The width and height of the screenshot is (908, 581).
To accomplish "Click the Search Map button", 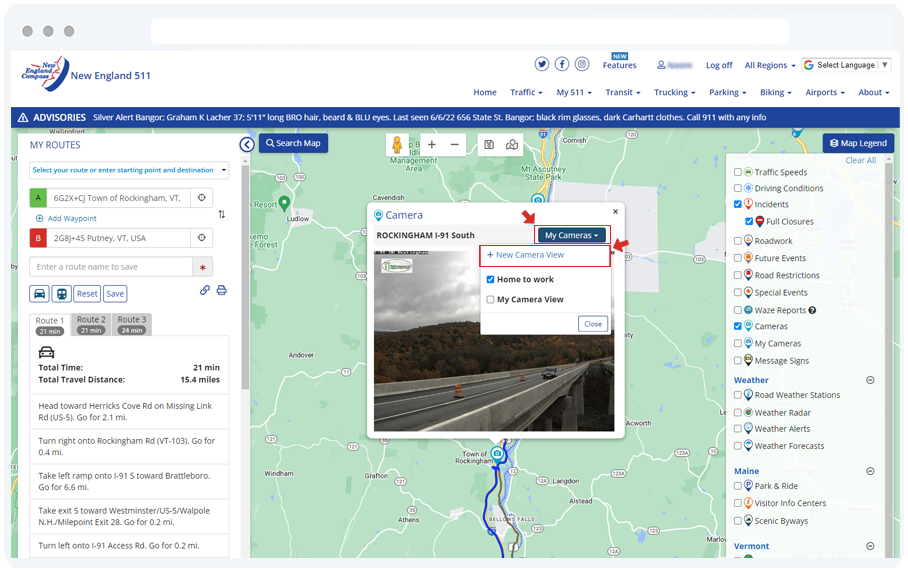I will (294, 143).
